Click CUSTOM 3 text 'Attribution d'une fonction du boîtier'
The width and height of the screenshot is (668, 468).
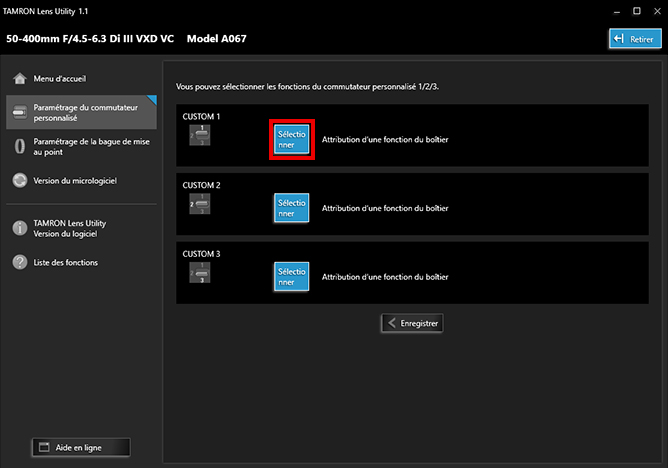tap(385, 277)
